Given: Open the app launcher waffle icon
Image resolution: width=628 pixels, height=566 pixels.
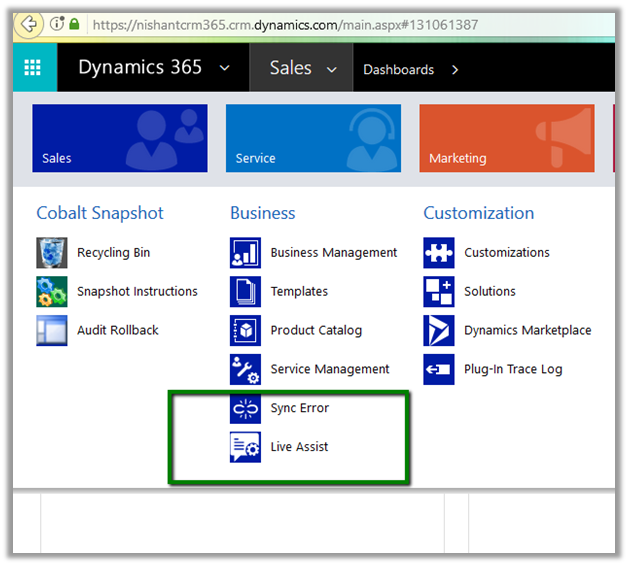Looking at the screenshot, I should coord(33,69).
